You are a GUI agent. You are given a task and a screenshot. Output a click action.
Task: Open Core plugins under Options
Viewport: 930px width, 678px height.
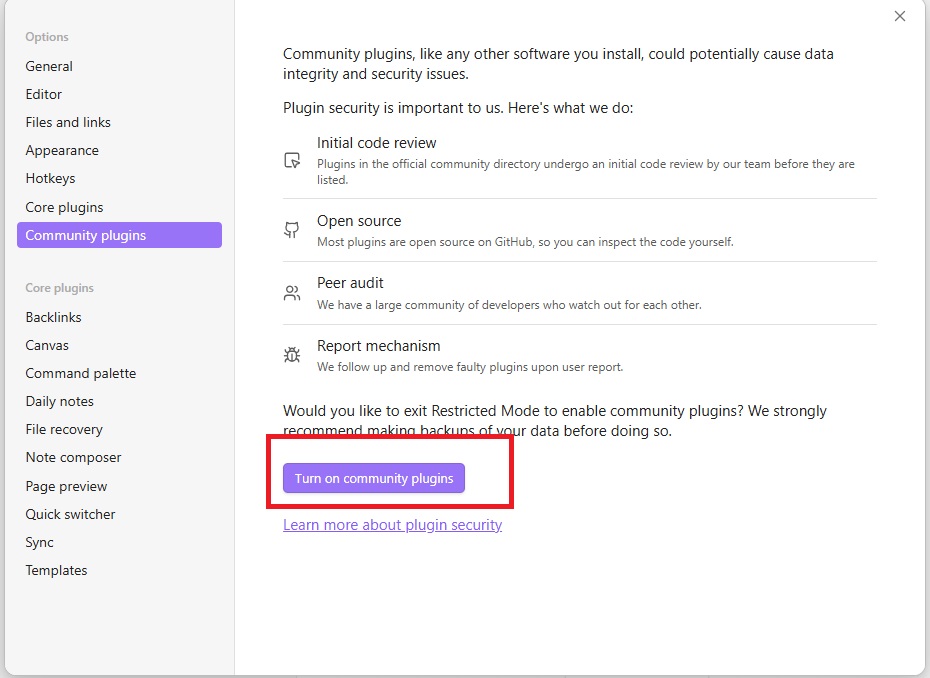tap(64, 207)
